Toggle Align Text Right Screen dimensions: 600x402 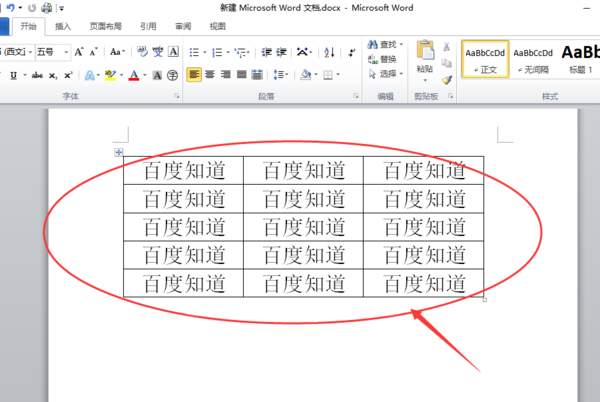pos(225,75)
